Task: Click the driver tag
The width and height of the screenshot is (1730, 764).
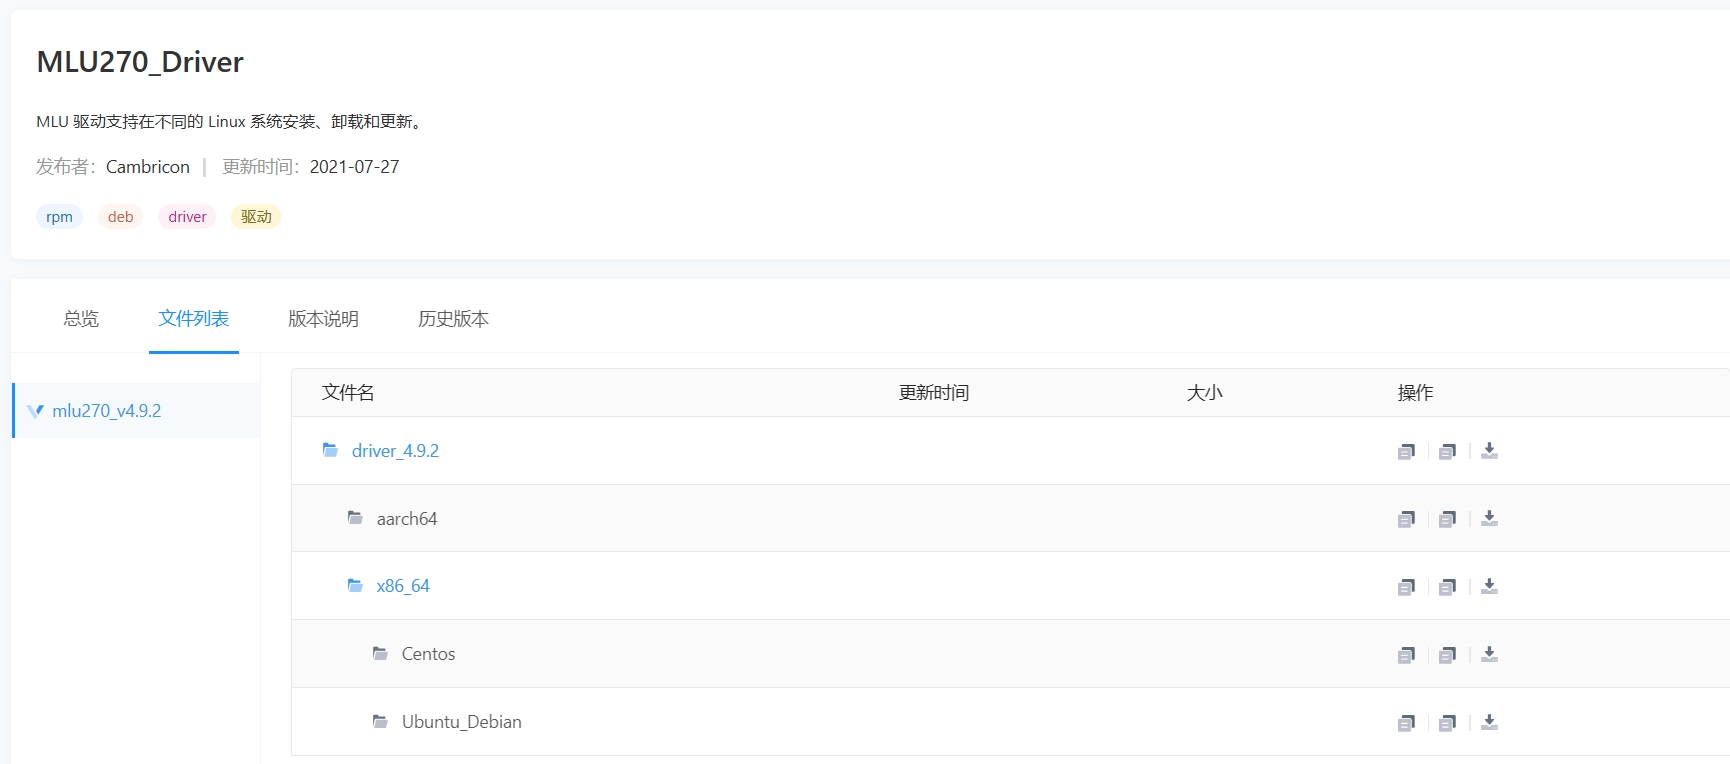Action: click(187, 217)
